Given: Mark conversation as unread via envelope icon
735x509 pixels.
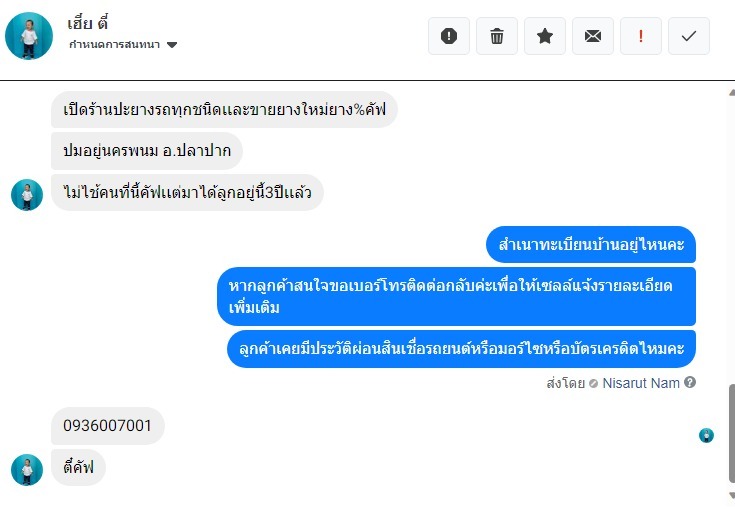Looking at the screenshot, I should click(593, 36).
